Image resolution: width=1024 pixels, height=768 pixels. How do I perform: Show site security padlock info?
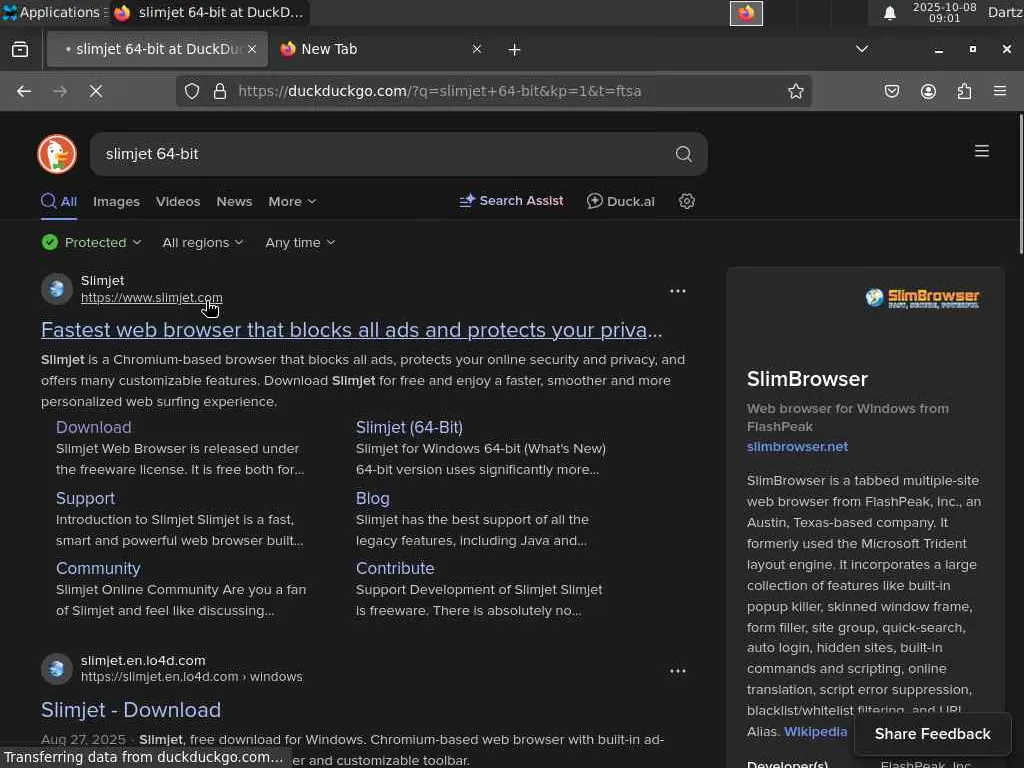point(220,91)
